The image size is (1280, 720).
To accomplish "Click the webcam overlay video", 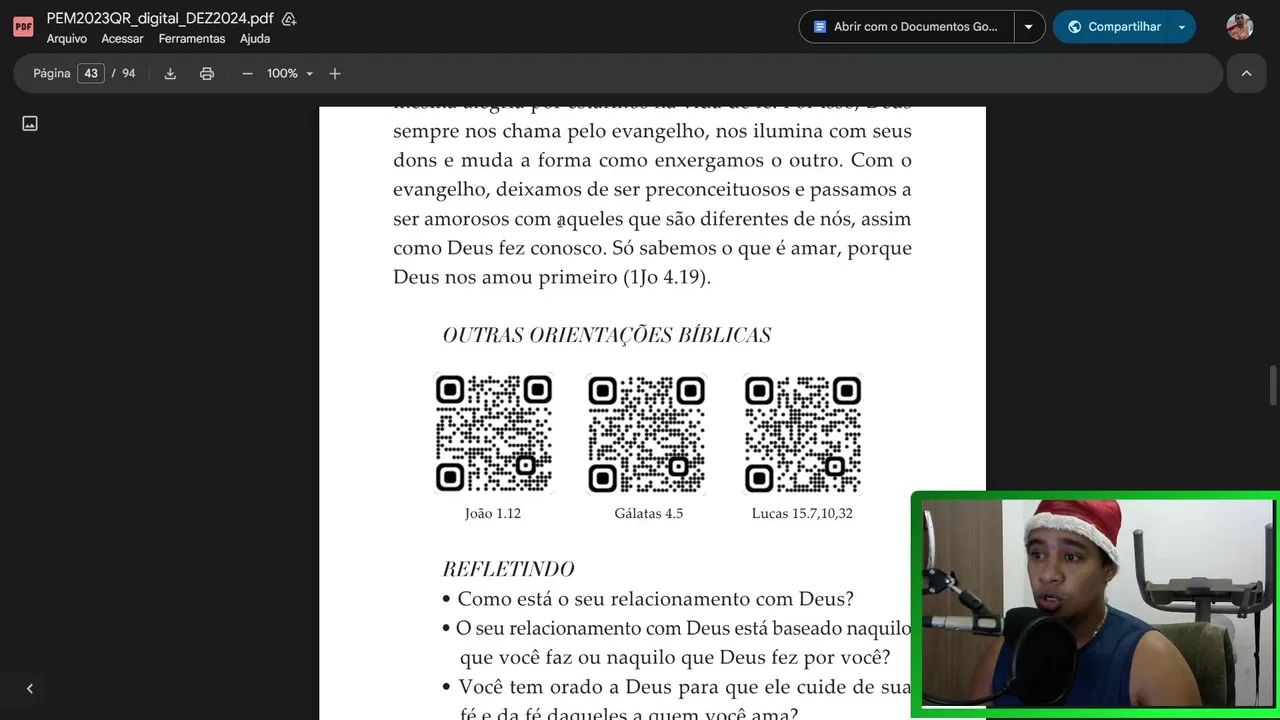I will click(1096, 604).
